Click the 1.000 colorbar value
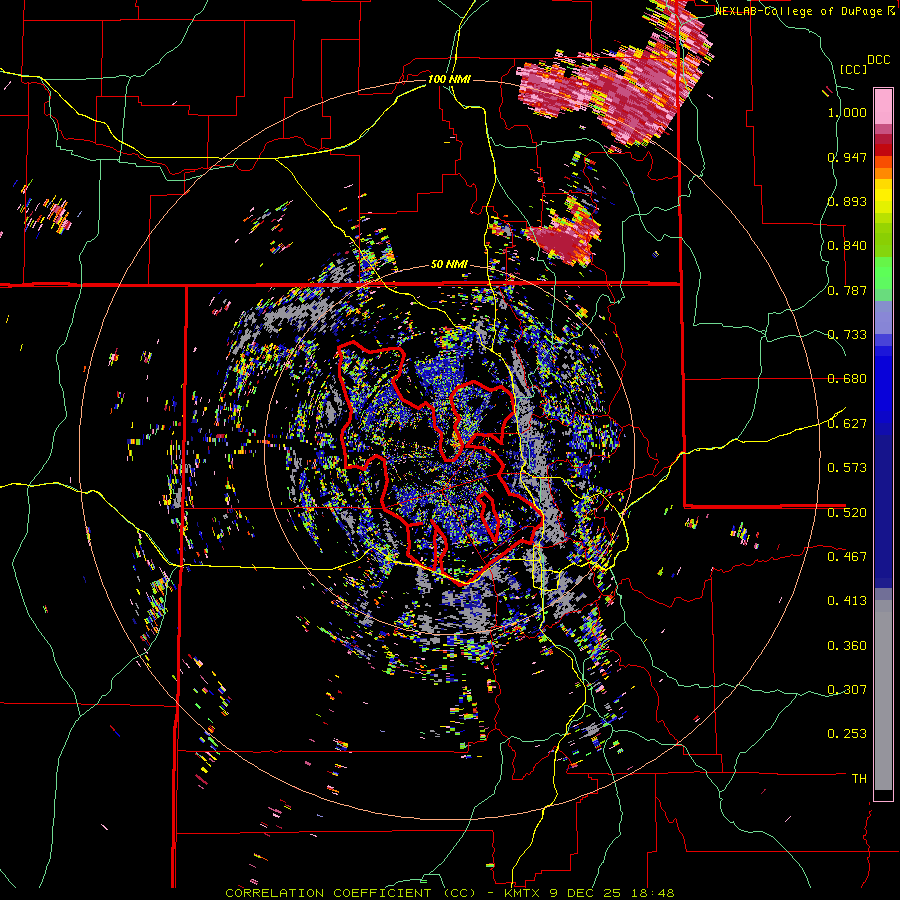Screen dimensions: 900x900 (x=847, y=112)
